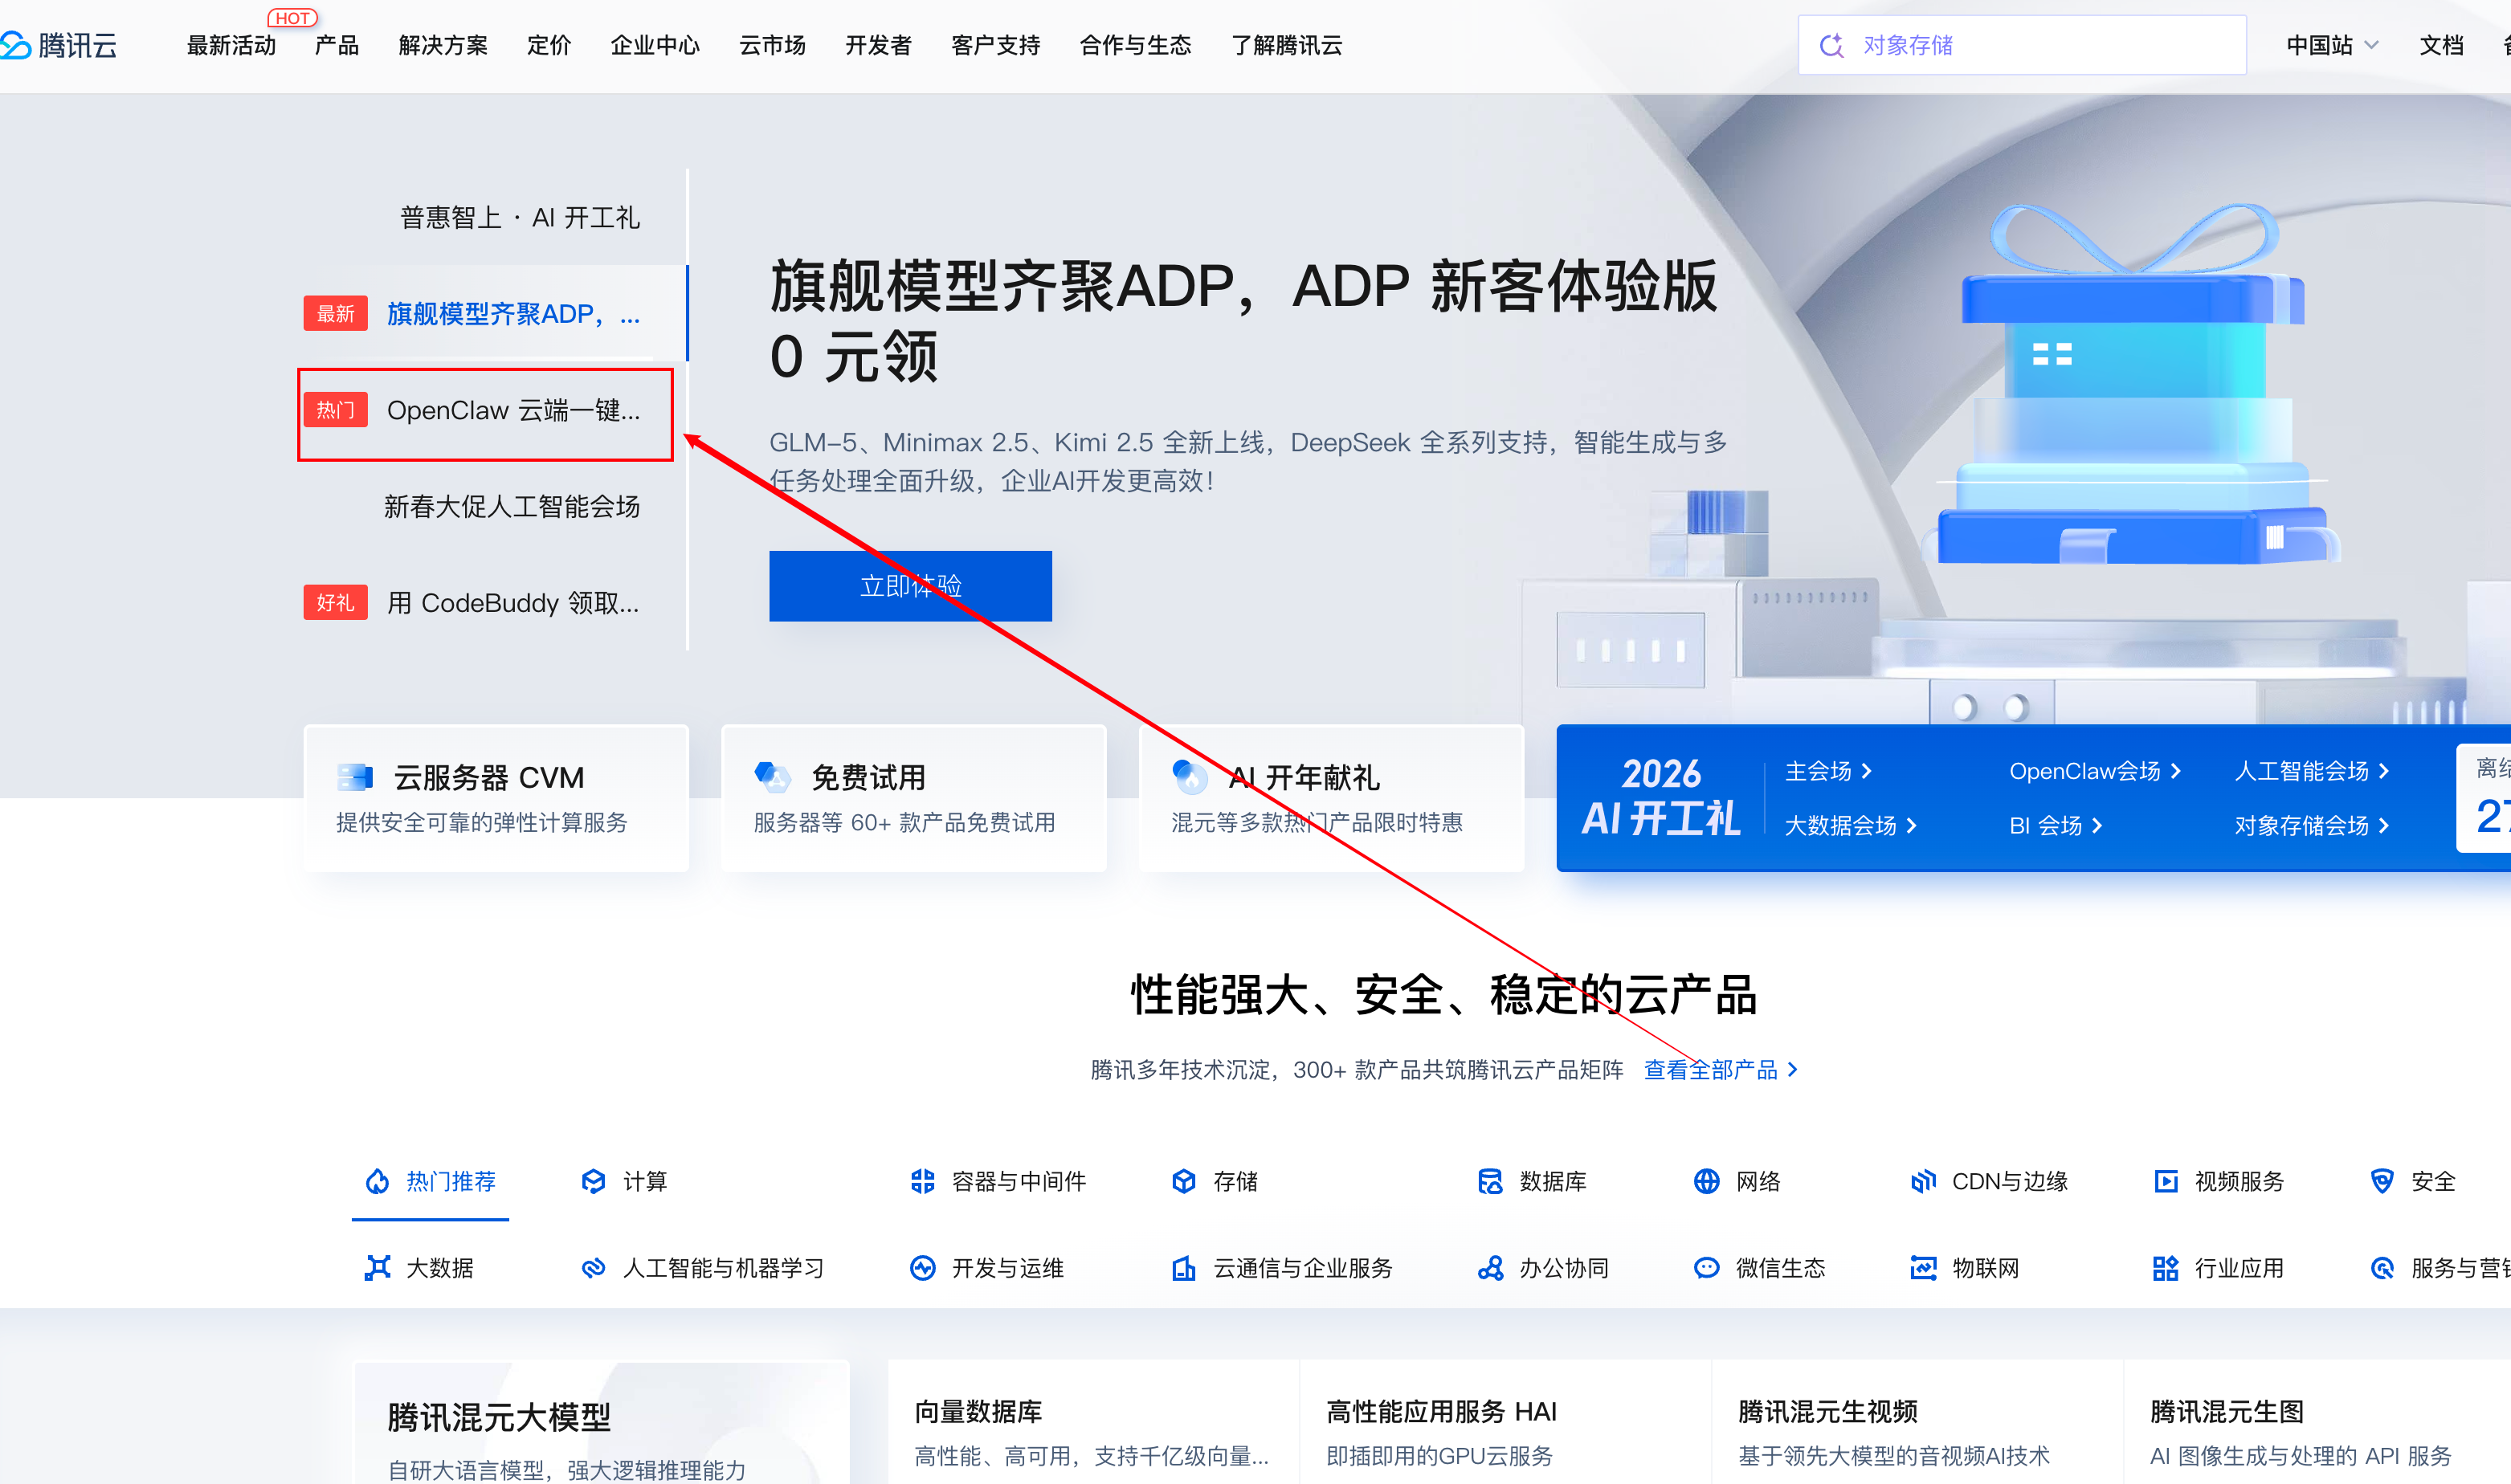Click the 容器与中间件 category icon
2511x1484 pixels.
click(x=922, y=1181)
